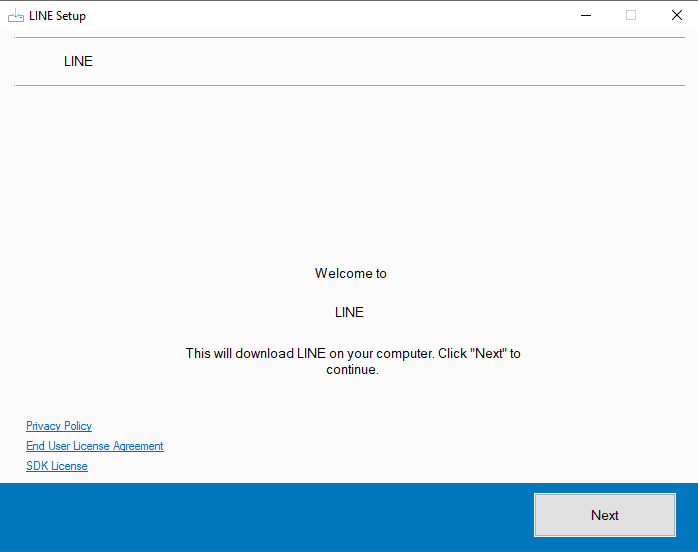The width and height of the screenshot is (698, 552).
Task: Open the Privacy Policy link
Action: coord(59,426)
